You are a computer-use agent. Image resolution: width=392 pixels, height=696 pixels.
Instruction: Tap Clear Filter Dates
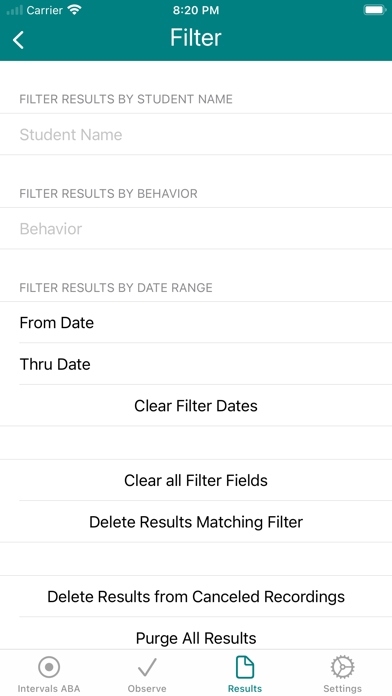point(196,405)
